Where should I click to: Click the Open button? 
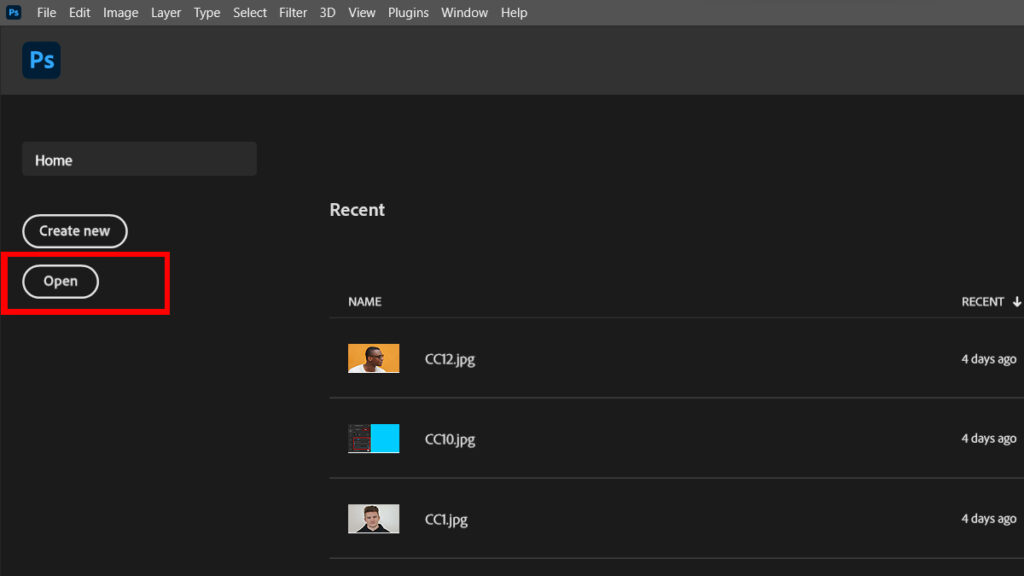click(61, 282)
